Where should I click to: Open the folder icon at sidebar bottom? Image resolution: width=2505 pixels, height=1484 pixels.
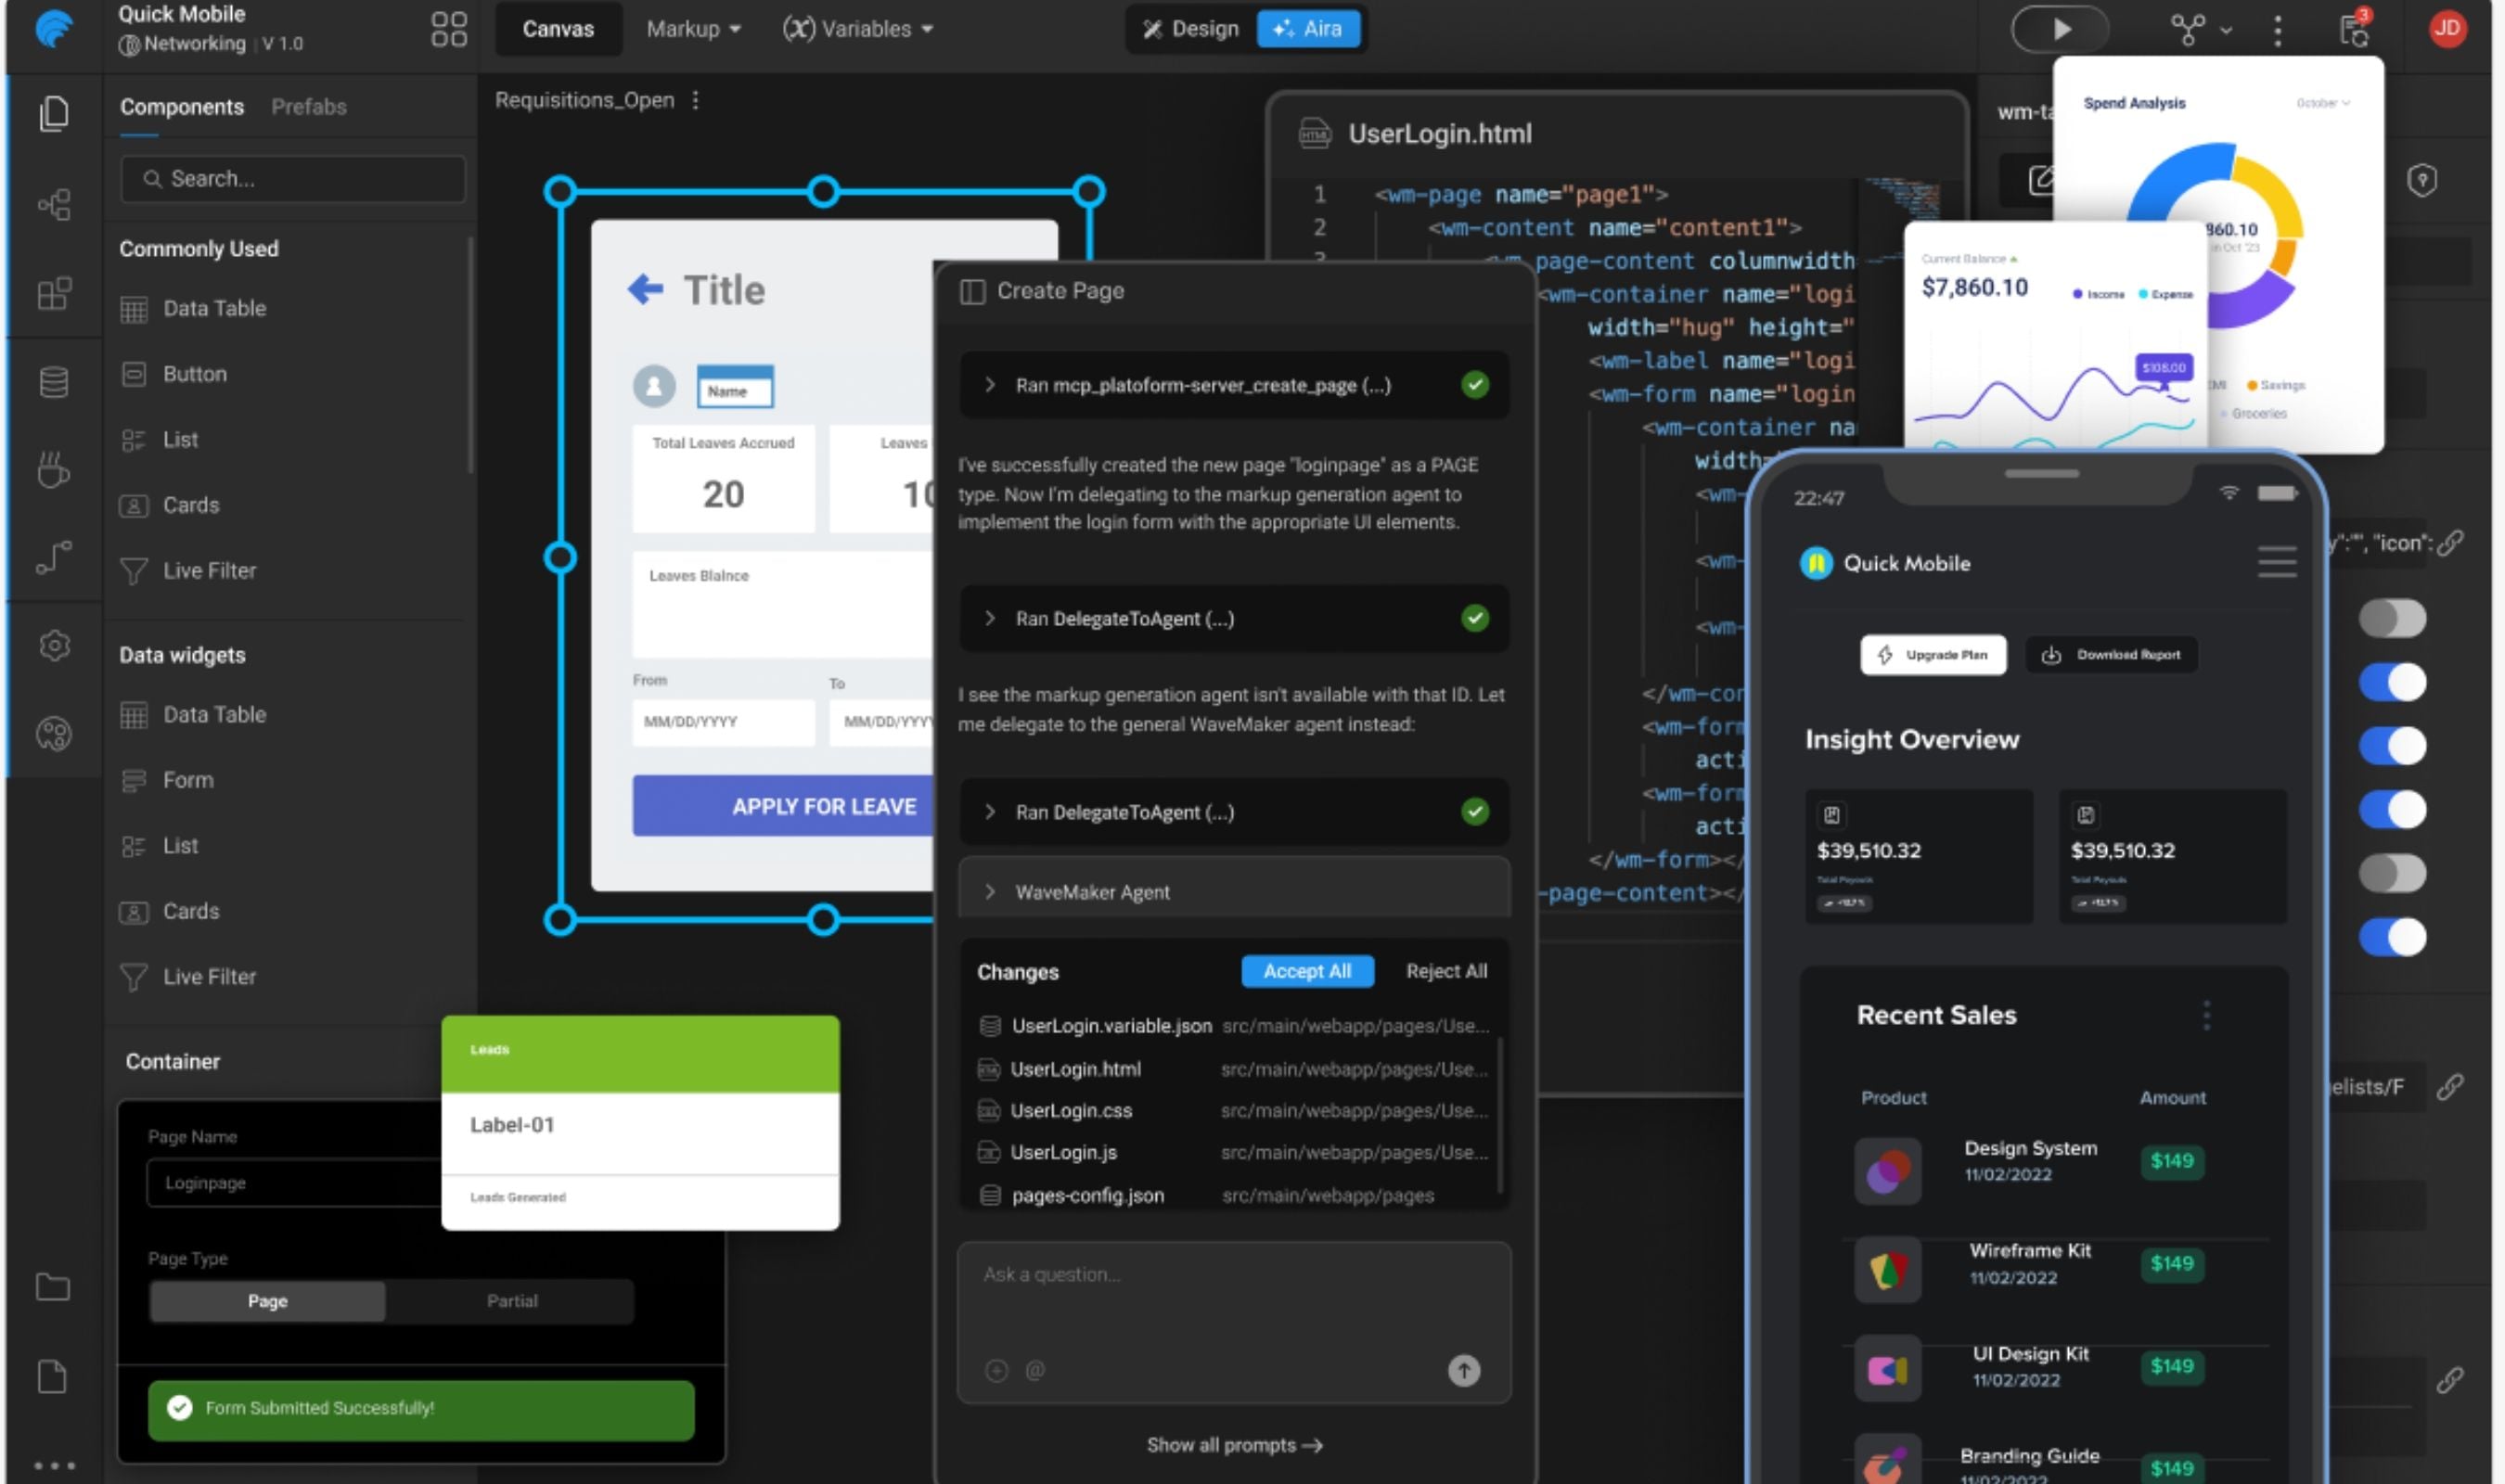pyautogui.click(x=52, y=1287)
